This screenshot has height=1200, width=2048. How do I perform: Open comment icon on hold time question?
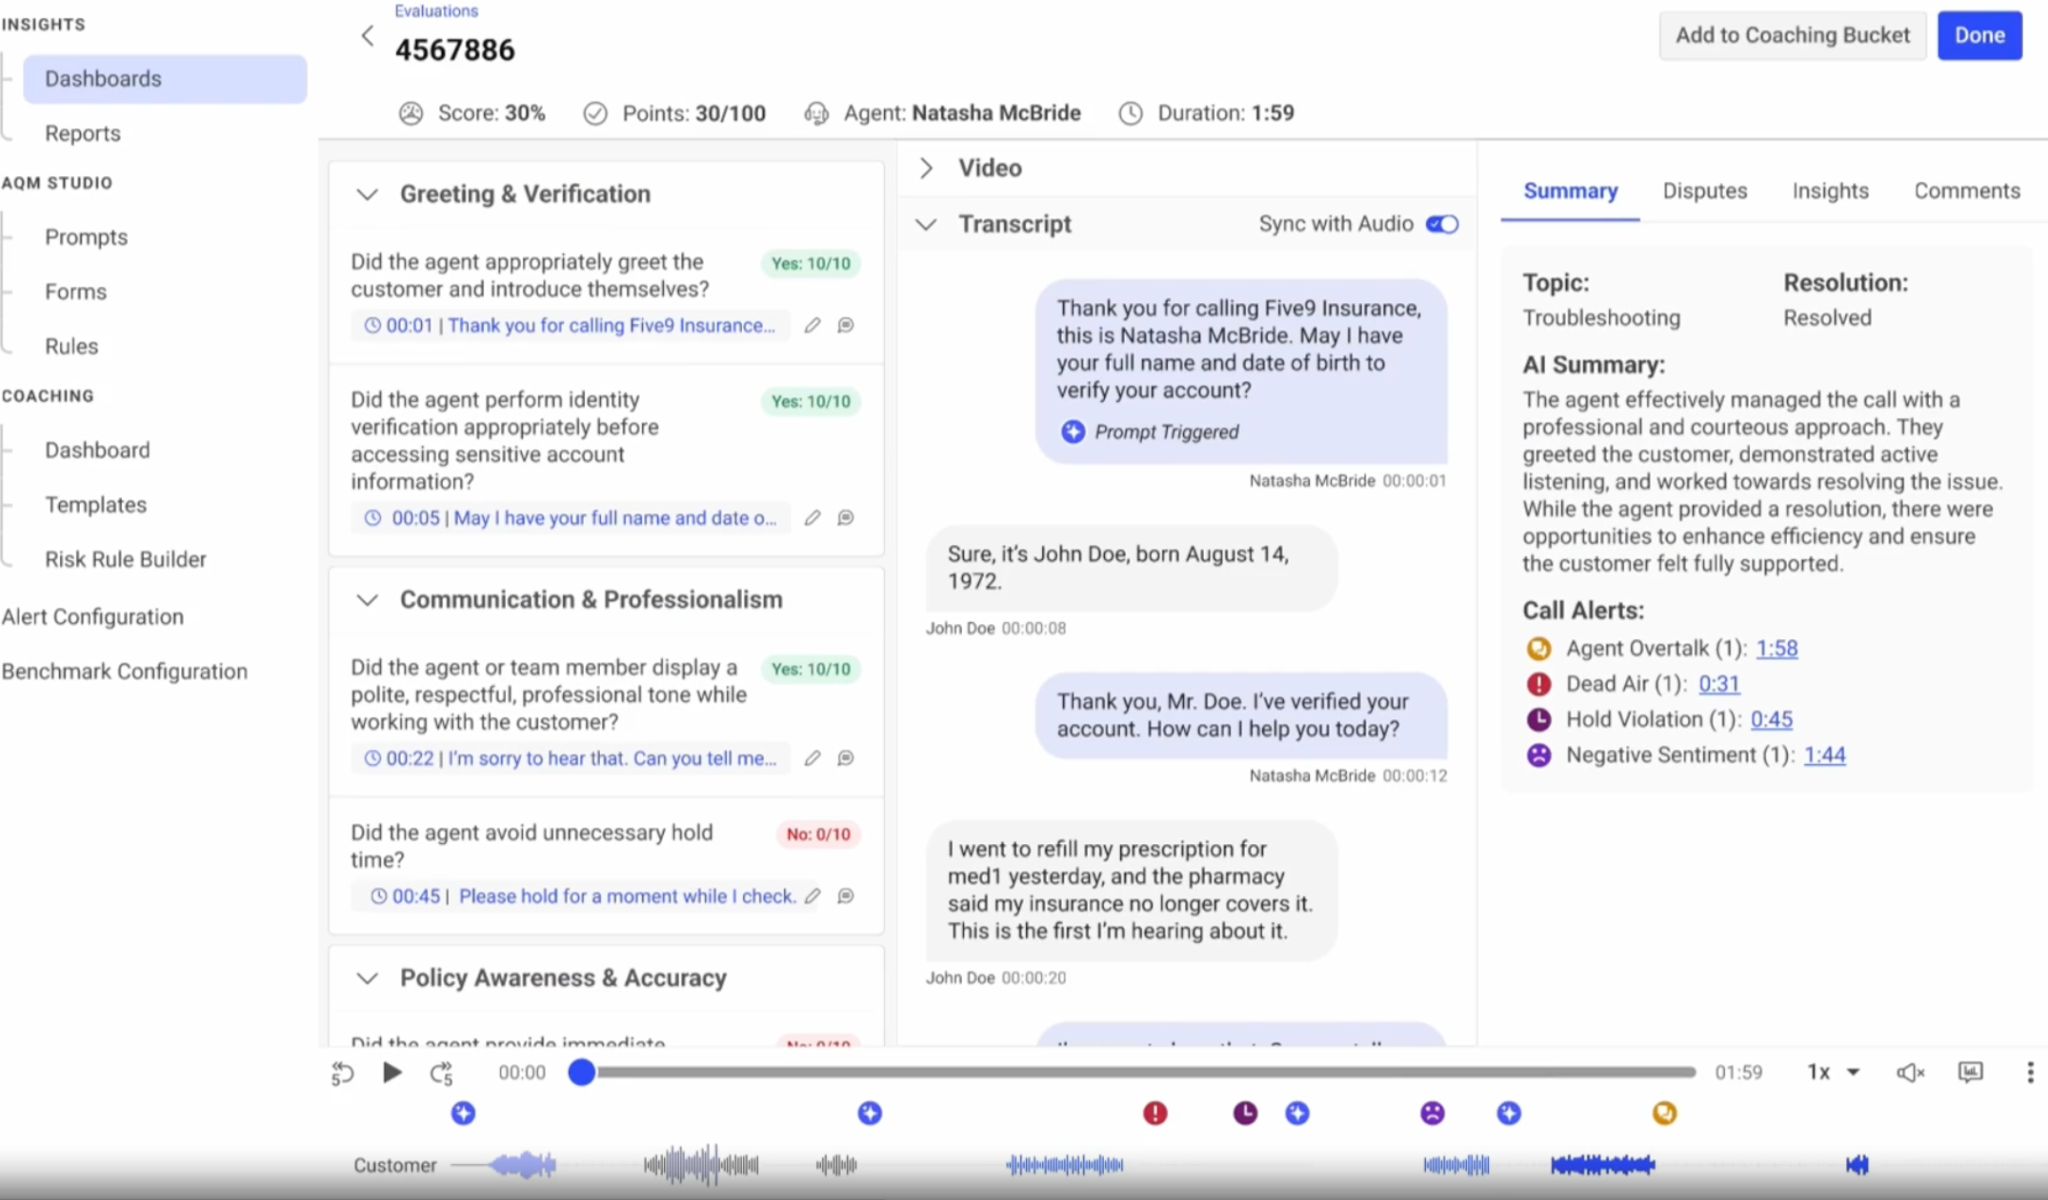pos(846,896)
